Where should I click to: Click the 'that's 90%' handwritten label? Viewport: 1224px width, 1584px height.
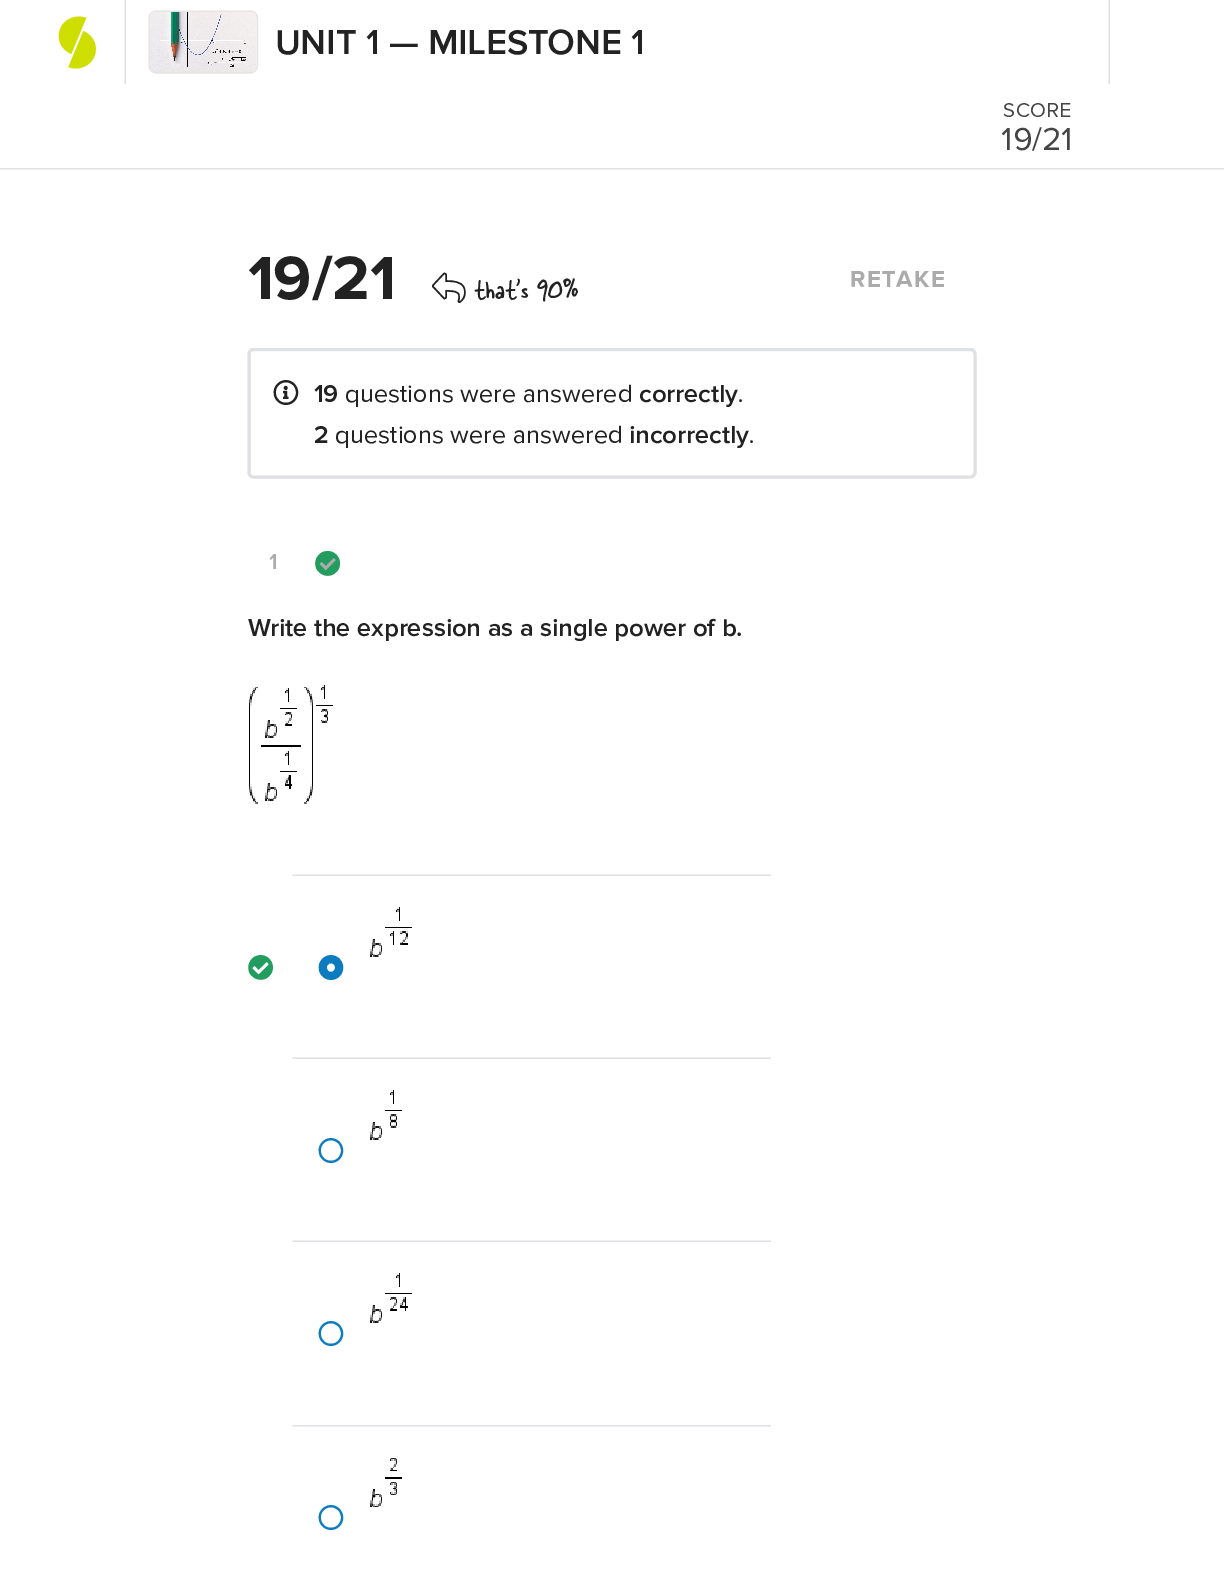tap(526, 290)
